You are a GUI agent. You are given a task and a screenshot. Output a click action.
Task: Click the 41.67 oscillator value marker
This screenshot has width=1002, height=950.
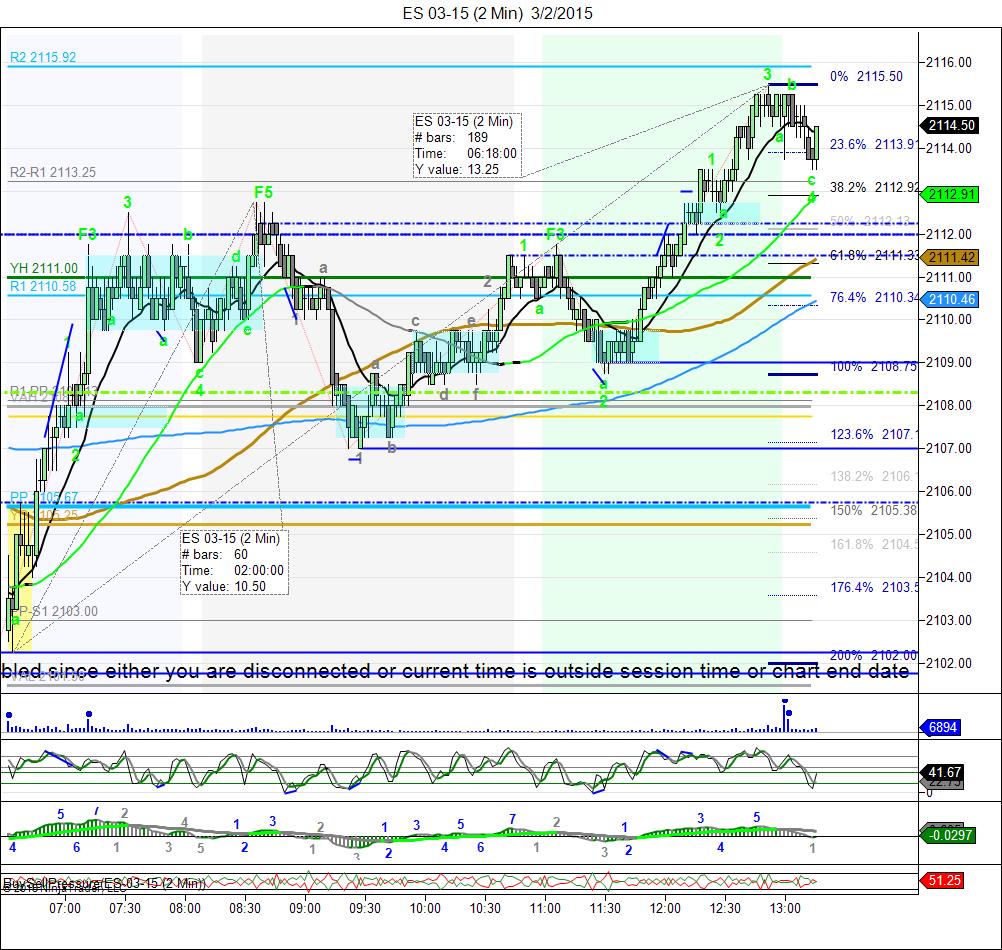click(944, 772)
